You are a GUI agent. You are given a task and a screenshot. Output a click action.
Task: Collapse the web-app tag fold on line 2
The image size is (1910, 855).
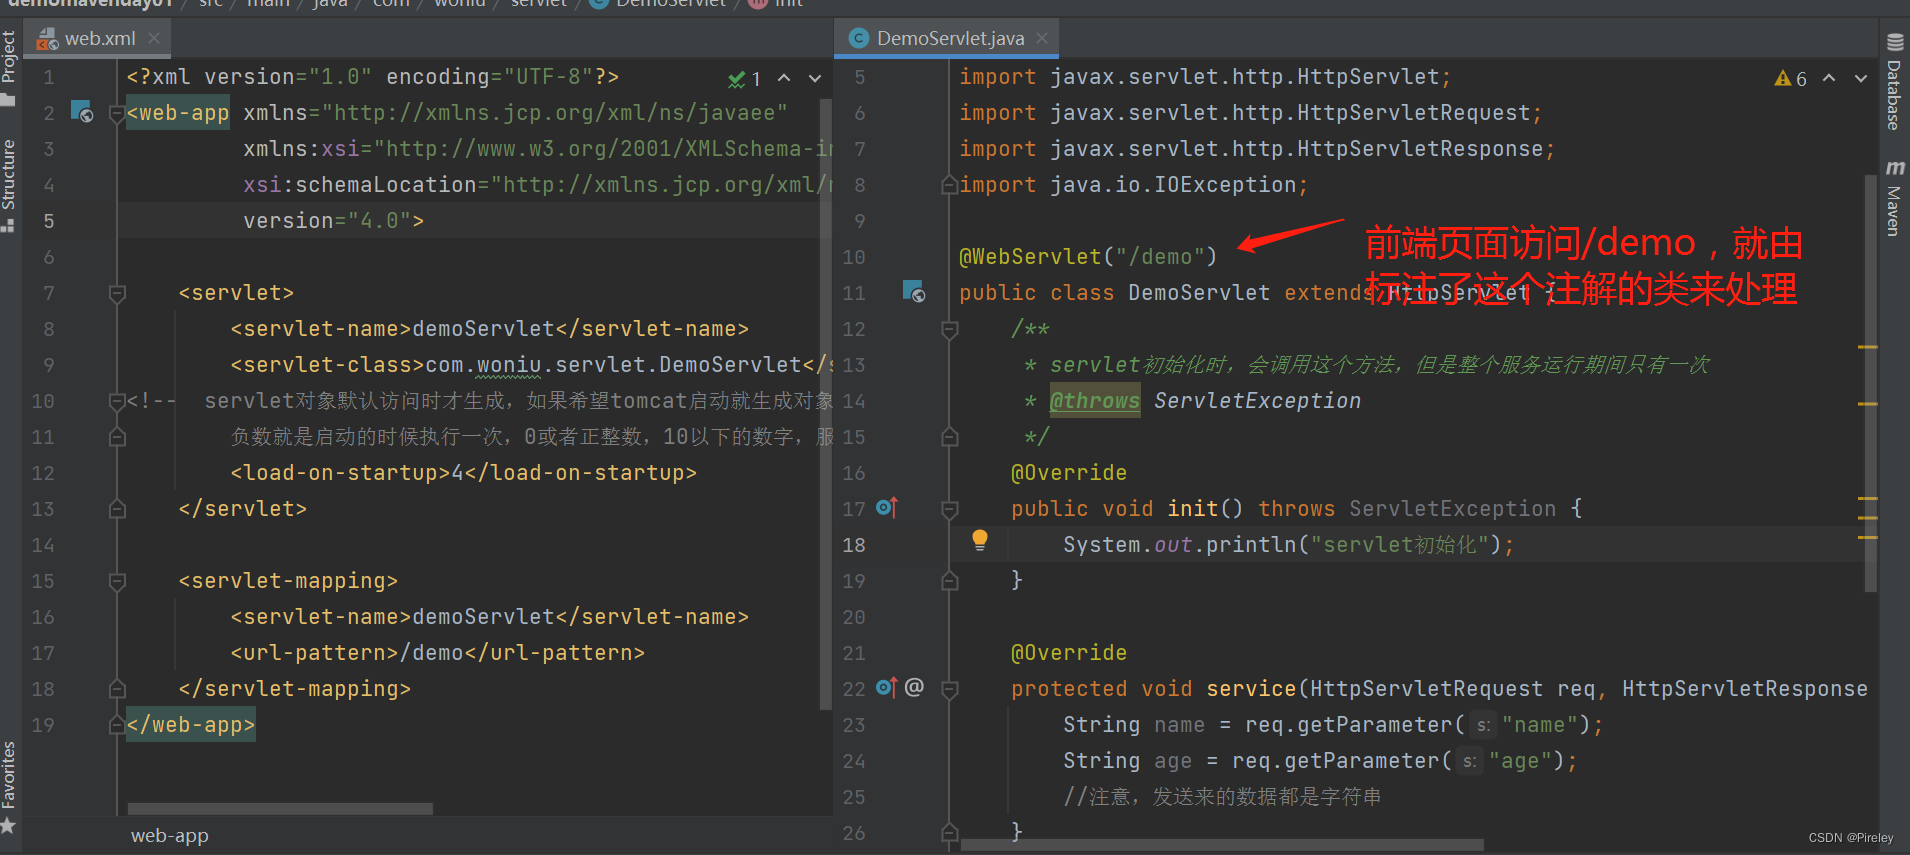(117, 113)
